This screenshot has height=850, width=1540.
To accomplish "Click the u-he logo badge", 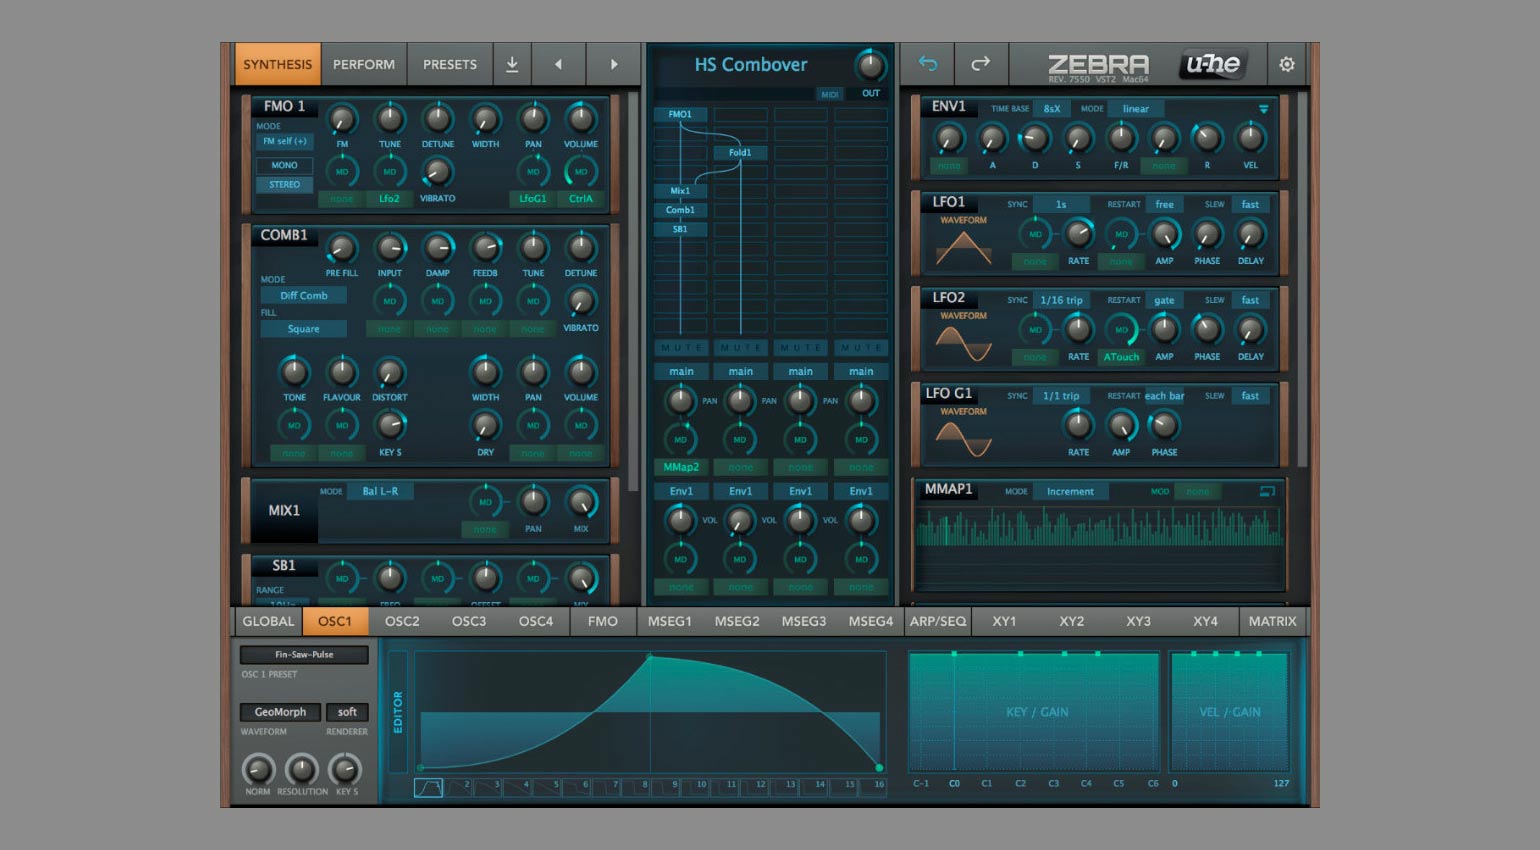I will 1213,64.
